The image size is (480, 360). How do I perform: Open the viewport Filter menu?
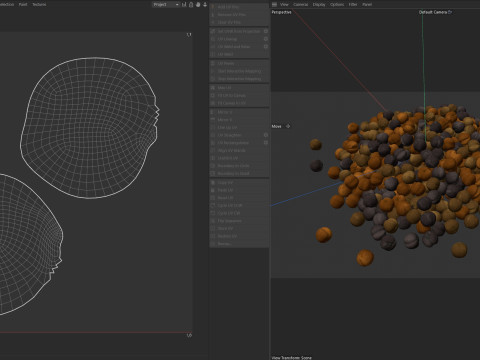coord(353,4)
